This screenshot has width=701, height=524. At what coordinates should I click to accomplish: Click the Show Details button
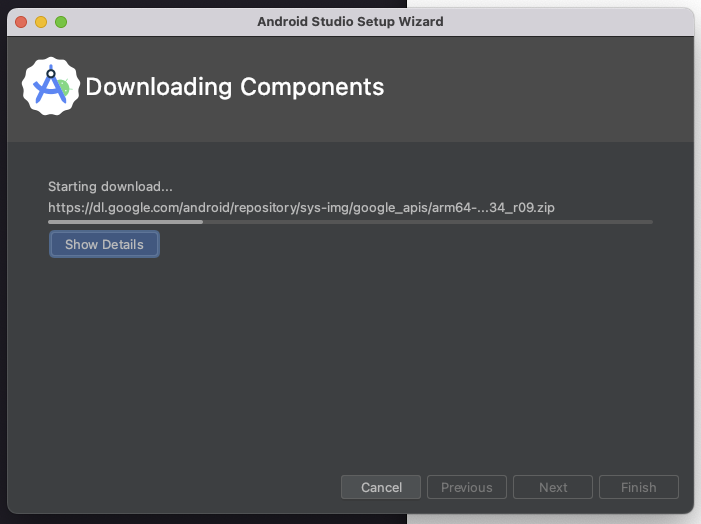[x=104, y=244]
